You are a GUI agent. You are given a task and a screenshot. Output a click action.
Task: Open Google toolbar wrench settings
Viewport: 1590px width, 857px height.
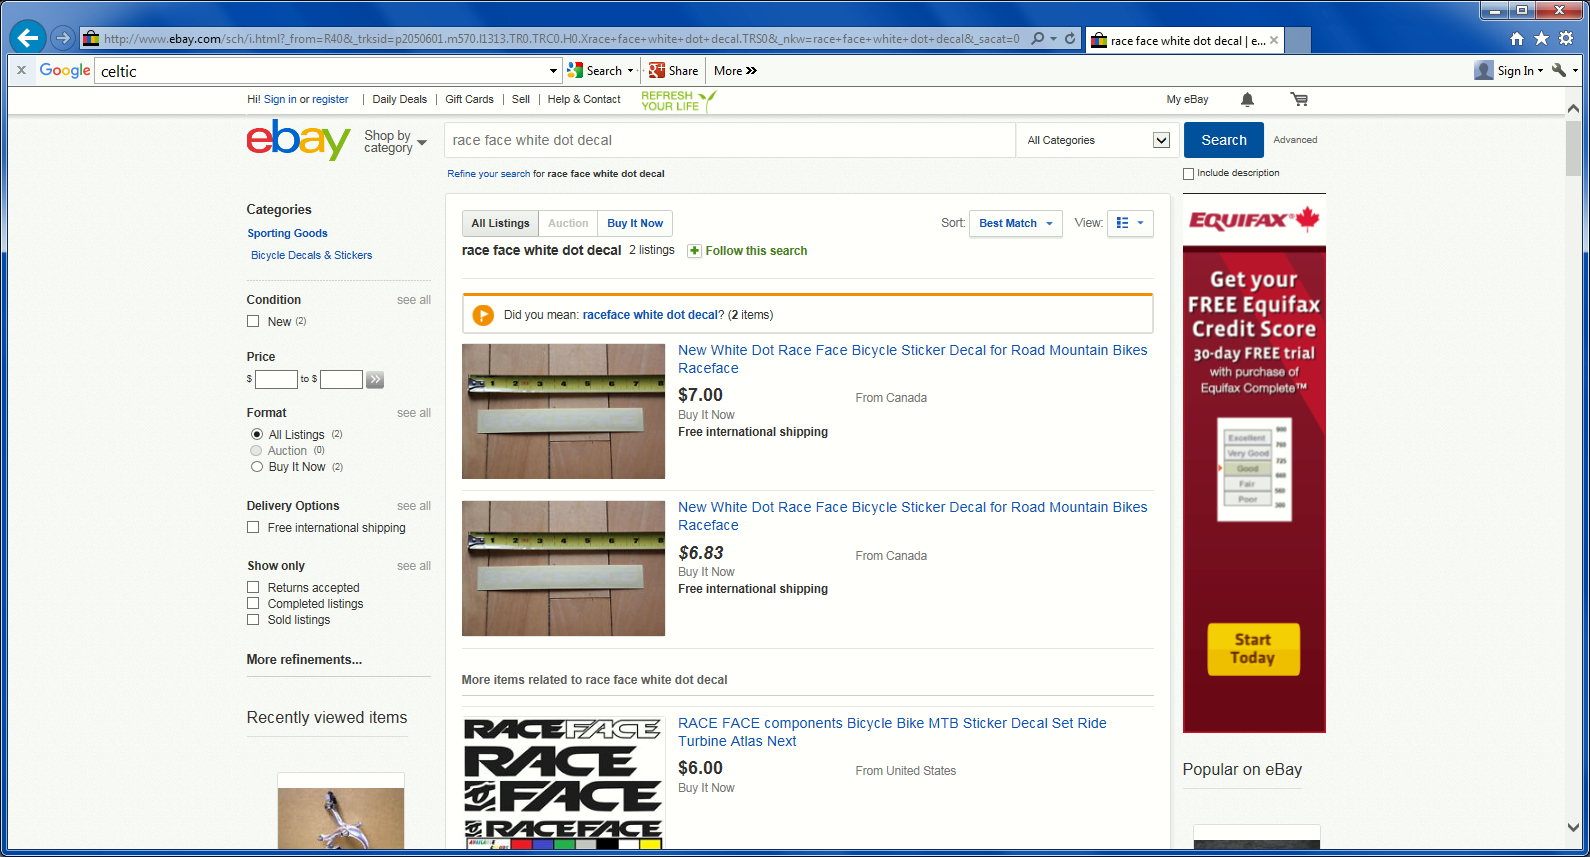click(x=1559, y=70)
